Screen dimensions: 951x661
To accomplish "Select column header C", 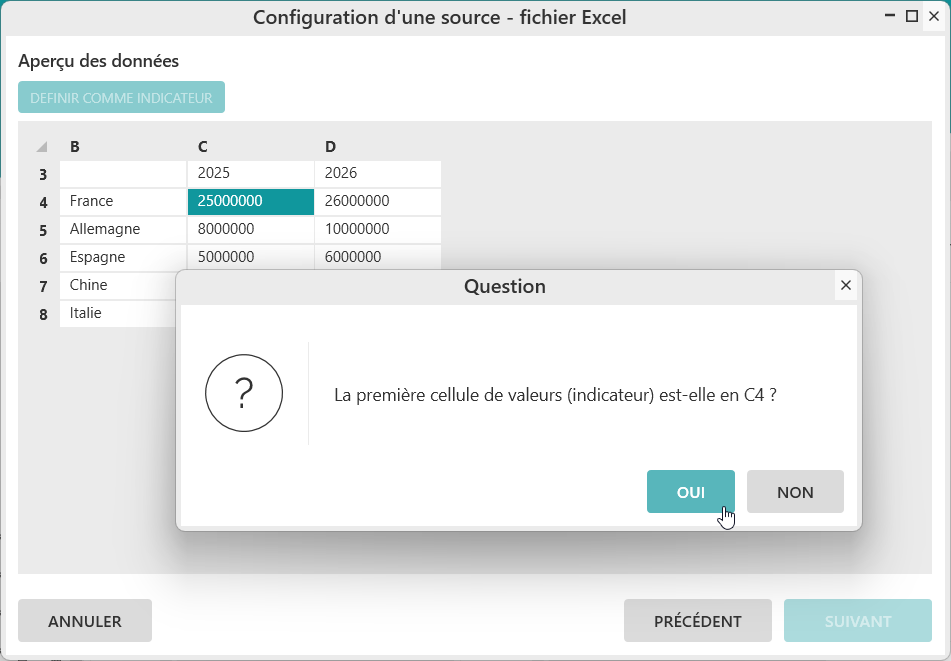I will [203, 147].
